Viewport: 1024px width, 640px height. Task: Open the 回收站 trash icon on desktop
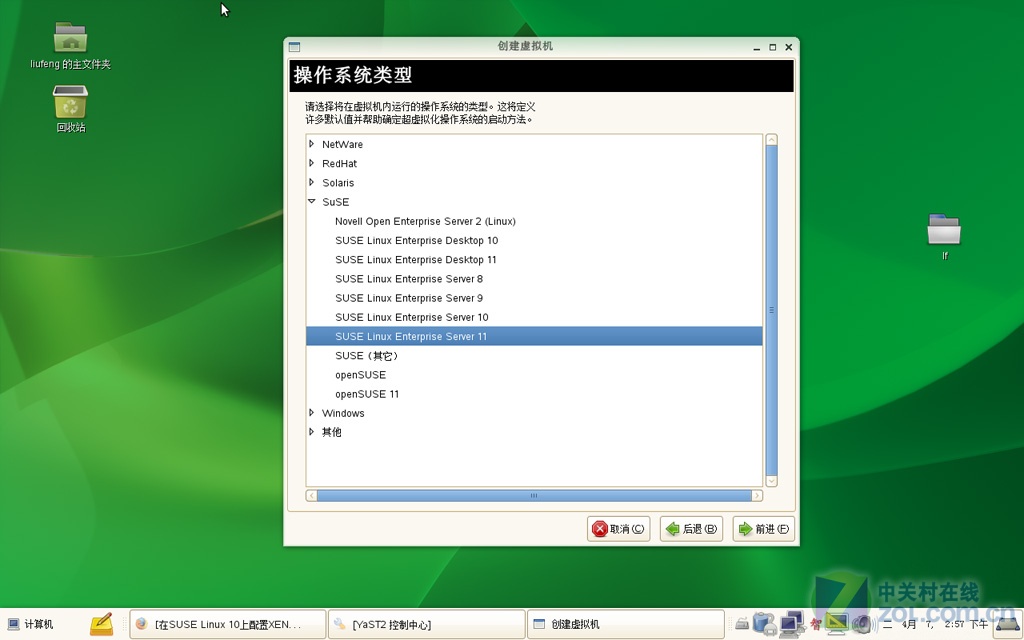click(x=70, y=109)
